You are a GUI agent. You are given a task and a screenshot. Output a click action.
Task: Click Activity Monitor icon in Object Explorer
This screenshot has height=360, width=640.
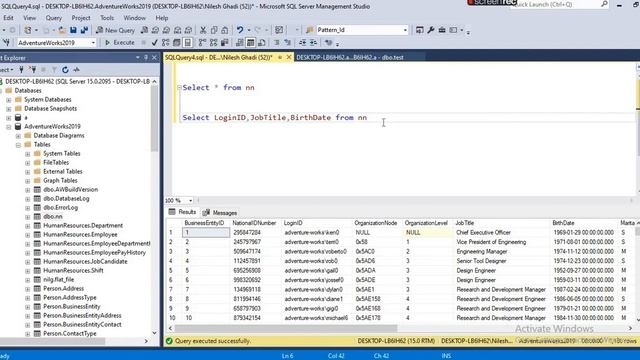pyautogui.click(x=76, y=70)
